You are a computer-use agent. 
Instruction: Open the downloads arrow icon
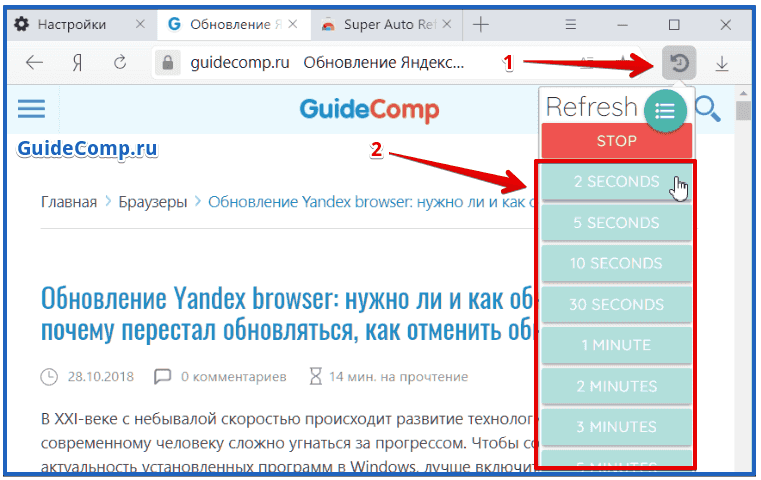pyautogui.click(x=722, y=64)
